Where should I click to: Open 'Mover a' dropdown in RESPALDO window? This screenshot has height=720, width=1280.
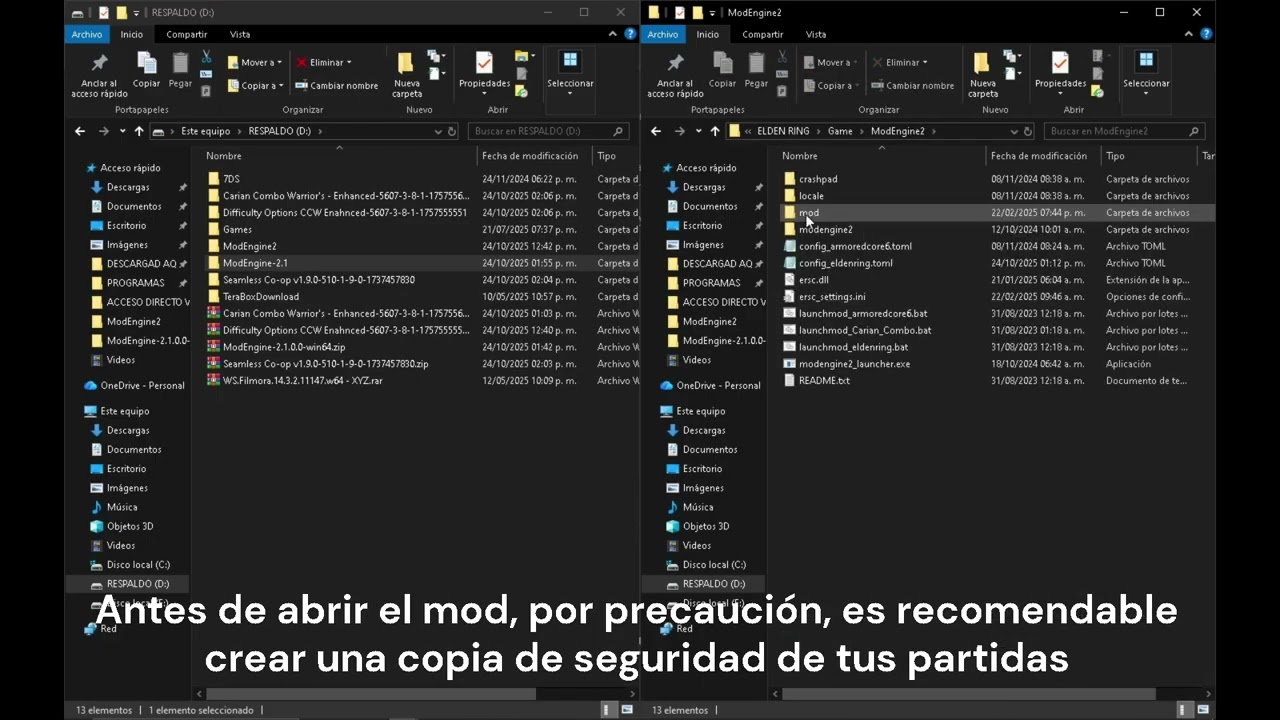coord(255,62)
